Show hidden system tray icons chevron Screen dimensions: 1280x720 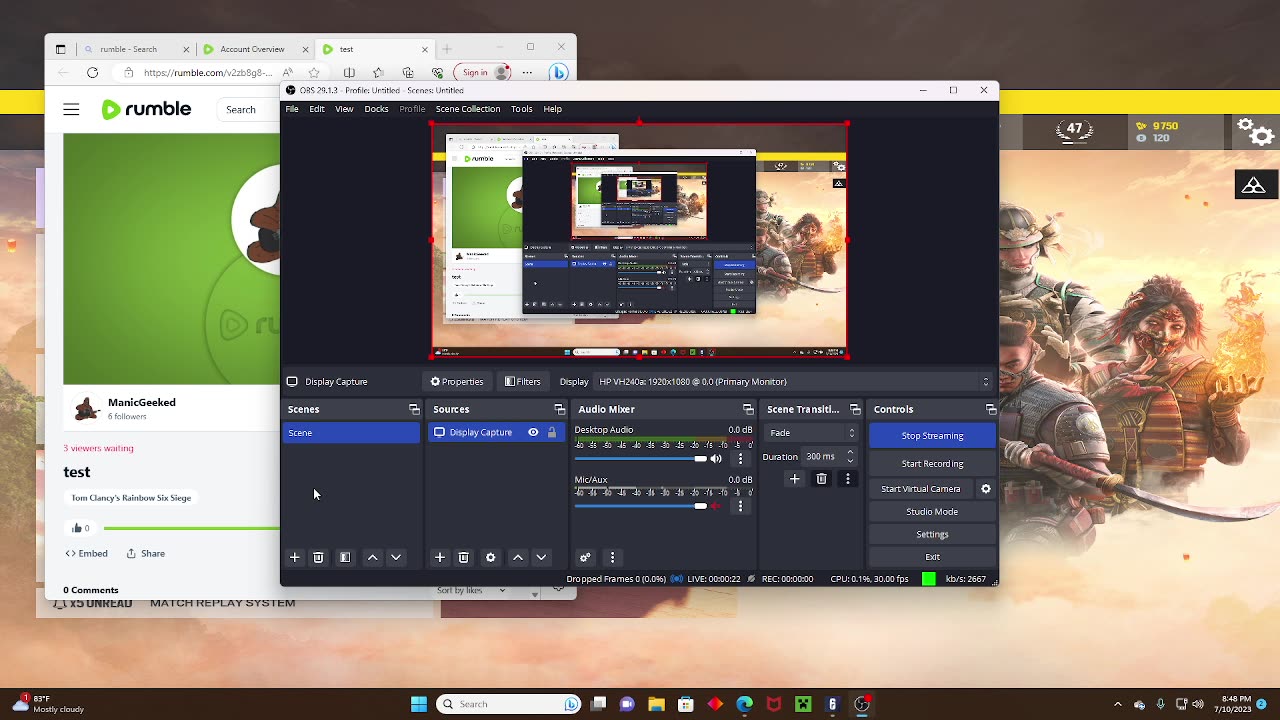[x=1118, y=704]
